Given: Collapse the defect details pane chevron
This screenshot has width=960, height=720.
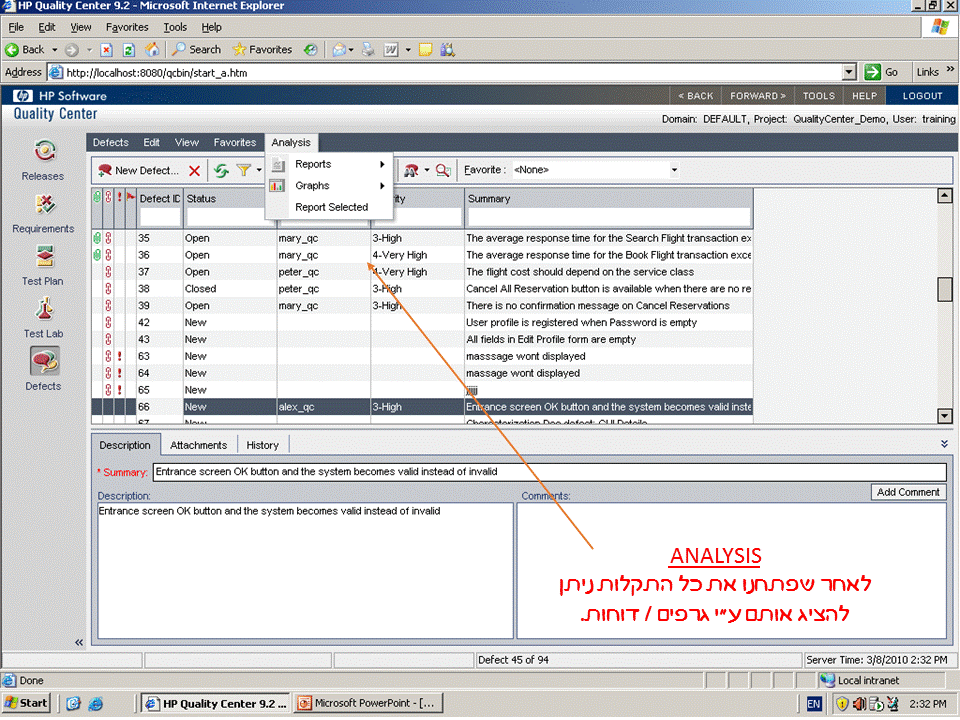Looking at the screenshot, I should pos(945,444).
